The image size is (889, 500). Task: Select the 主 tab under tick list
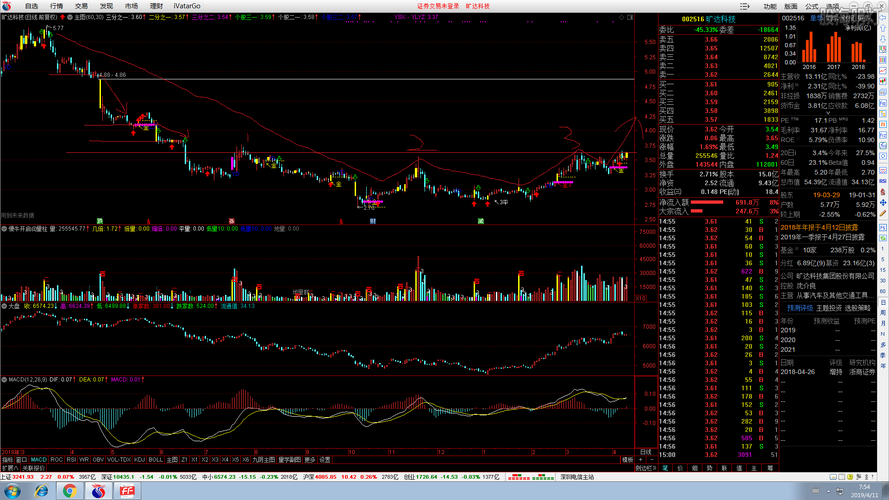click(x=754, y=468)
